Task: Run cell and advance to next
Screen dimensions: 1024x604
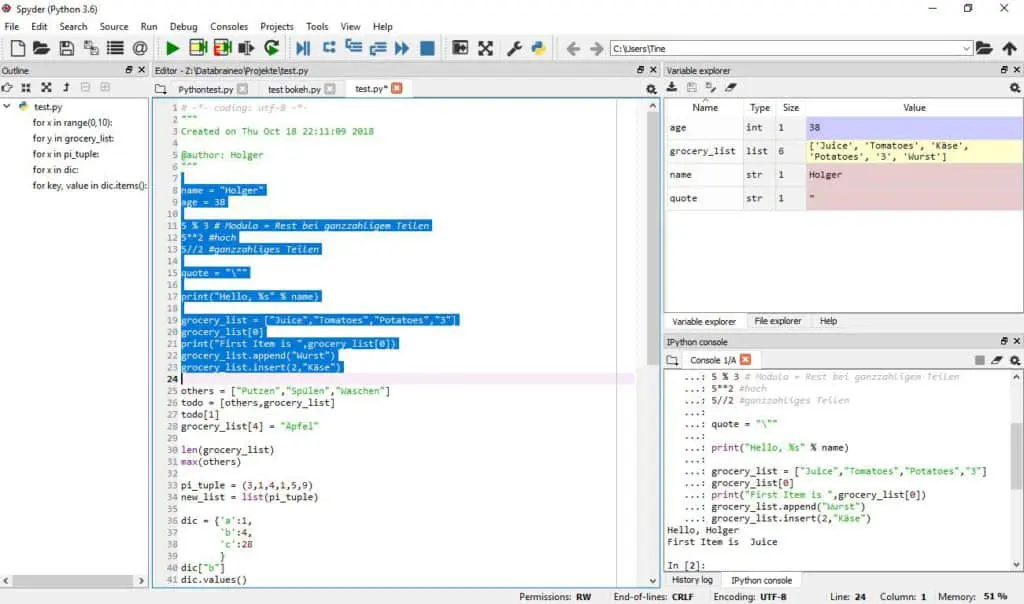Action: (x=223, y=48)
